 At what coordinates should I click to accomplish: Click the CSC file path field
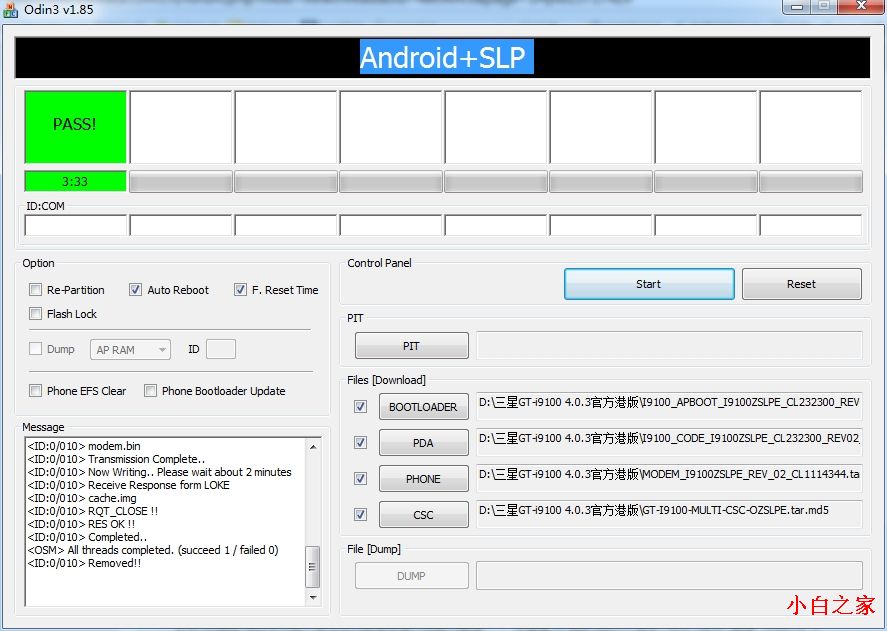669,513
